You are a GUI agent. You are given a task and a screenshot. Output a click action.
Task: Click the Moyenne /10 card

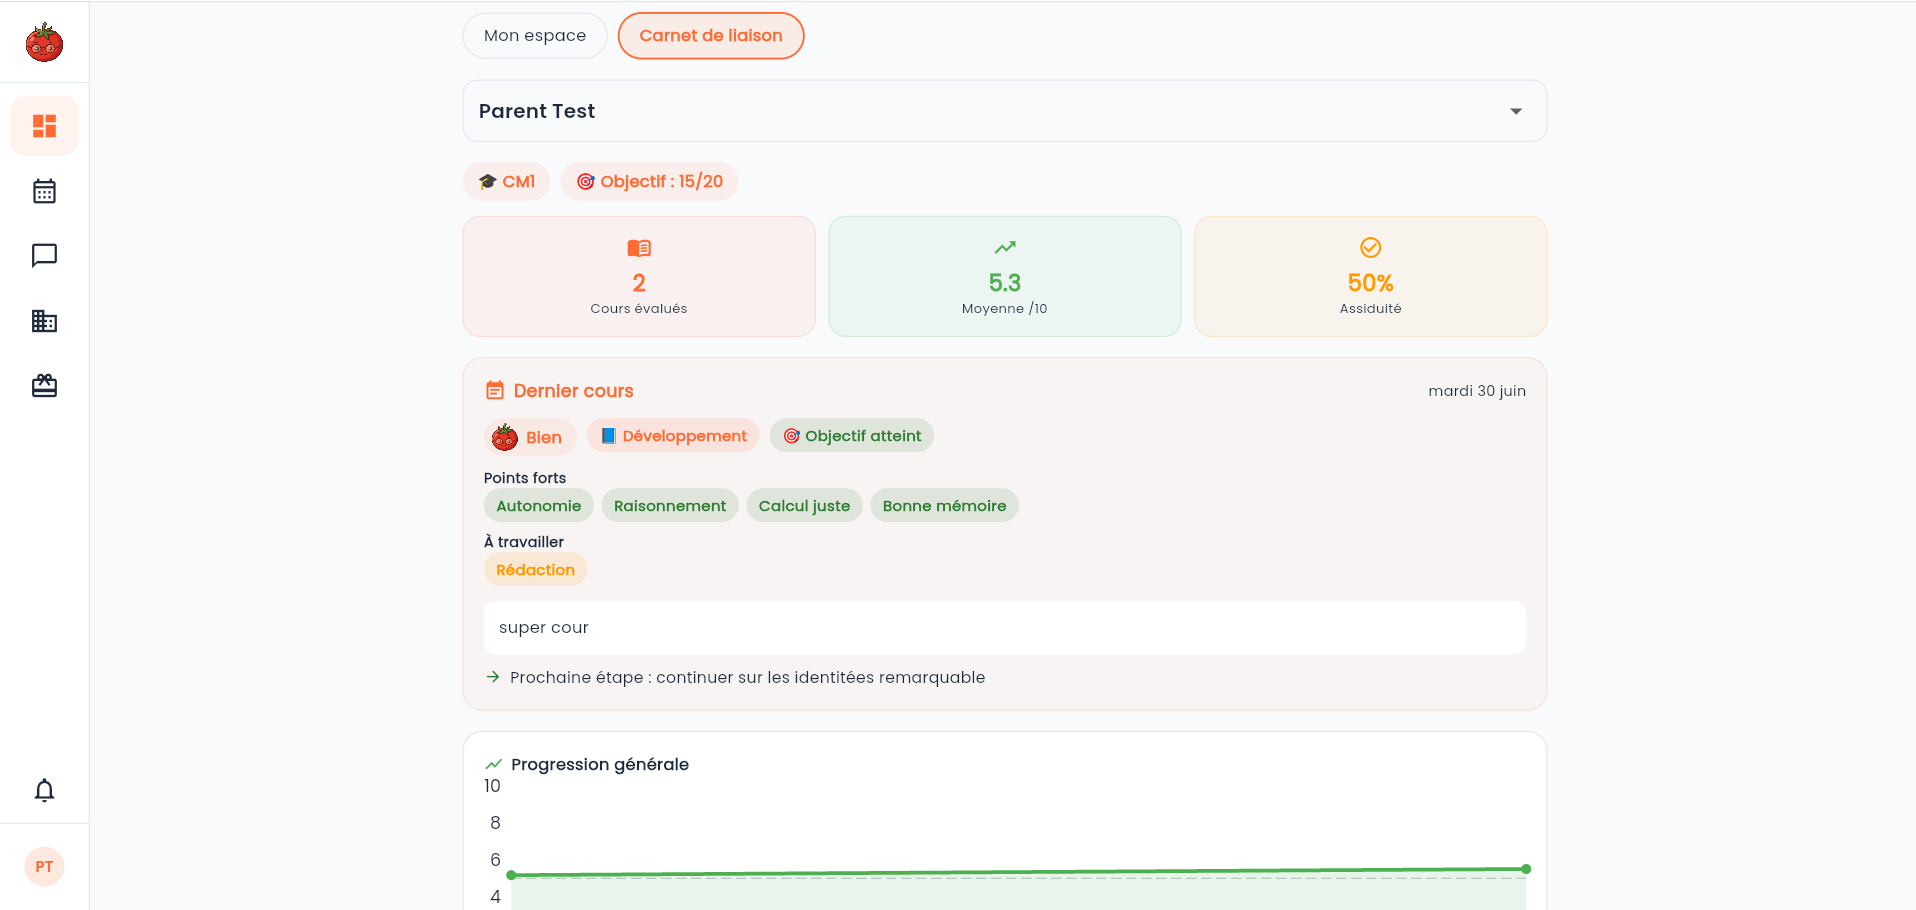1004,276
